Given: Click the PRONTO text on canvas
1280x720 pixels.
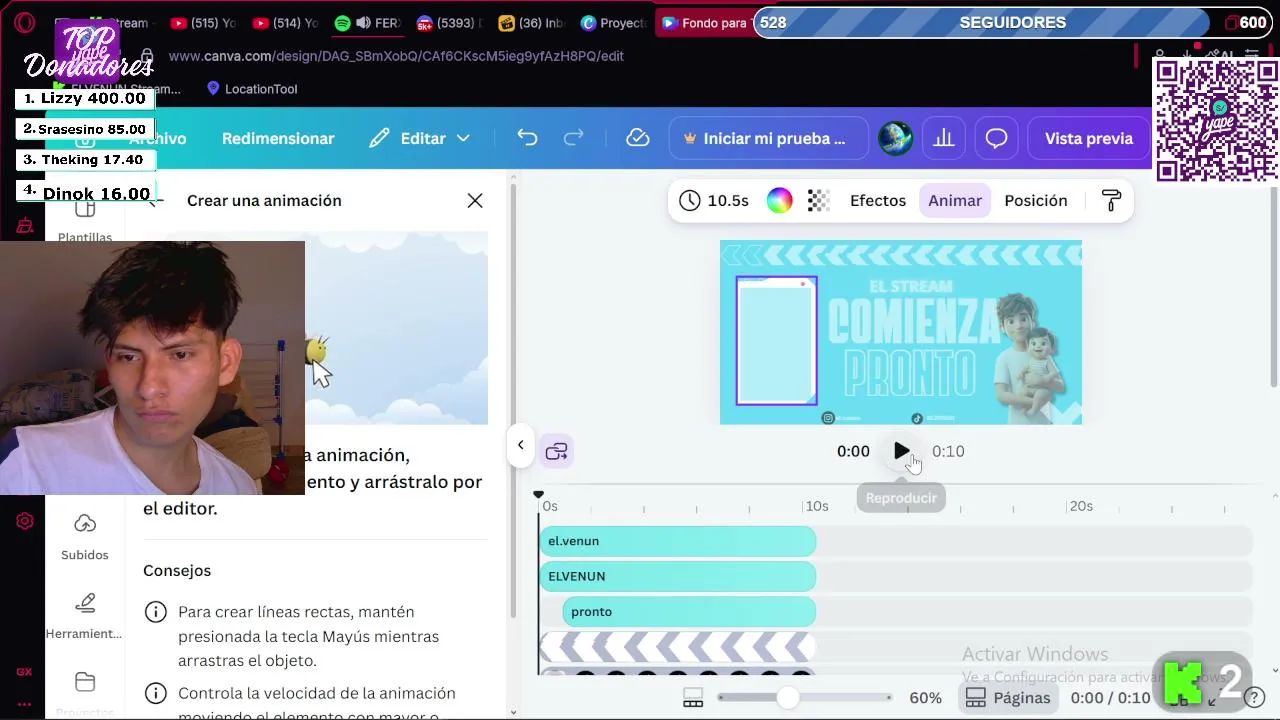Looking at the screenshot, I should pyautogui.click(x=910, y=373).
